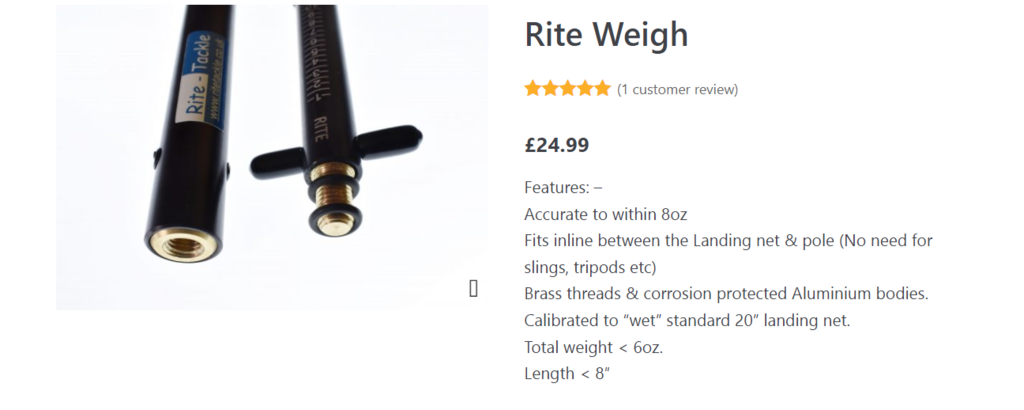Click the second rating star

click(550, 89)
